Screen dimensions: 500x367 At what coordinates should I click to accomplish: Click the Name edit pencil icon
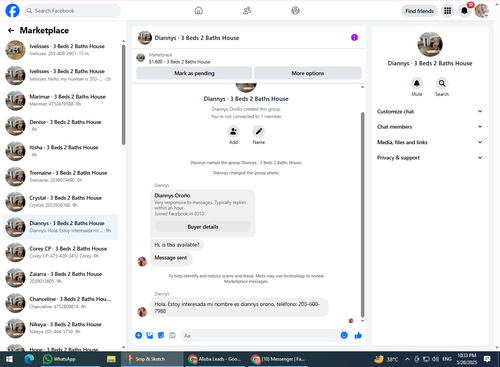(259, 131)
